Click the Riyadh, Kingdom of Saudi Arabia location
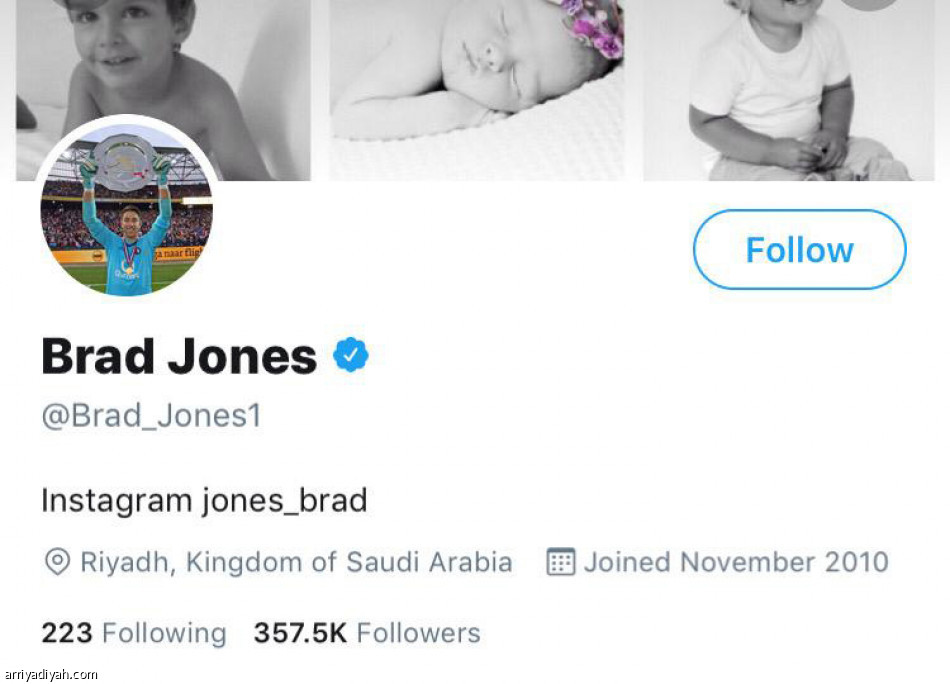The height and width of the screenshot is (684, 950). tap(296, 562)
